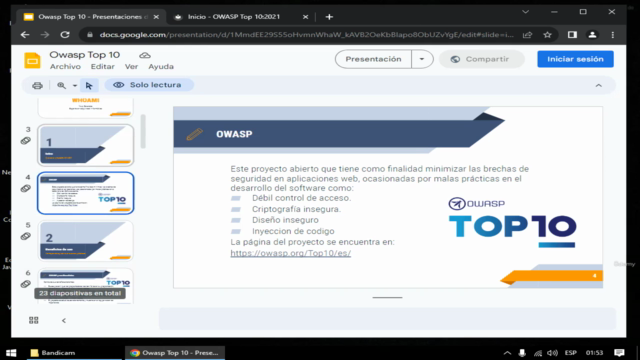Click the link icon beside slide 4
This screenshot has width=640, height=360.
point(26,189)
